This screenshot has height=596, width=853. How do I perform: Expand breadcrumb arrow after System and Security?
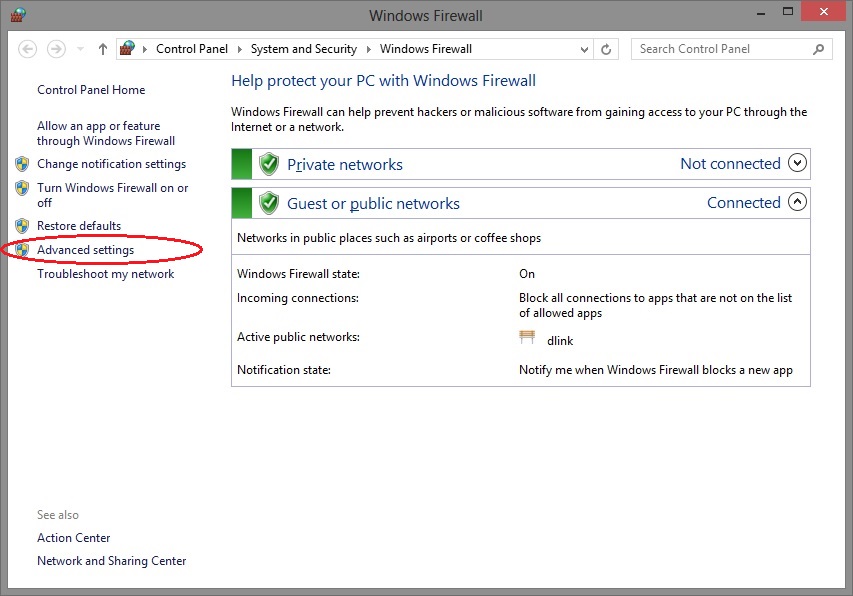tap(368, 49)
